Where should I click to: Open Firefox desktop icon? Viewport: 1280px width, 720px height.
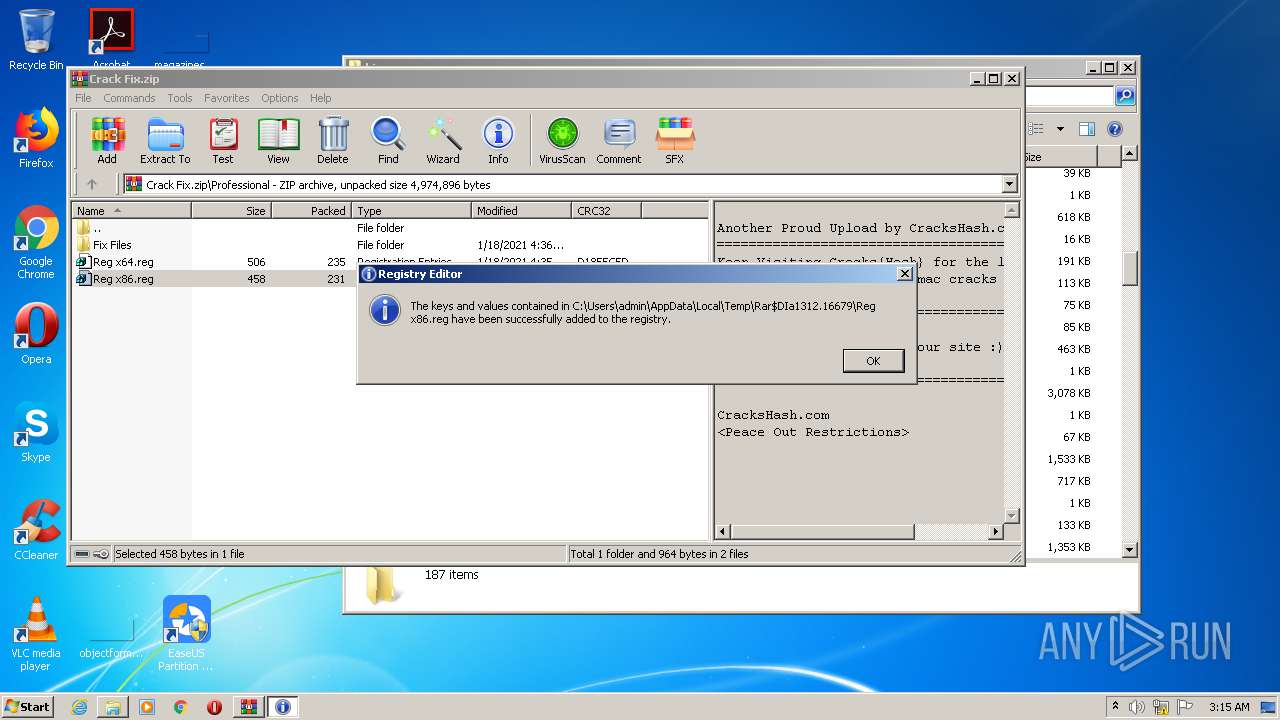tap(36, 140)
